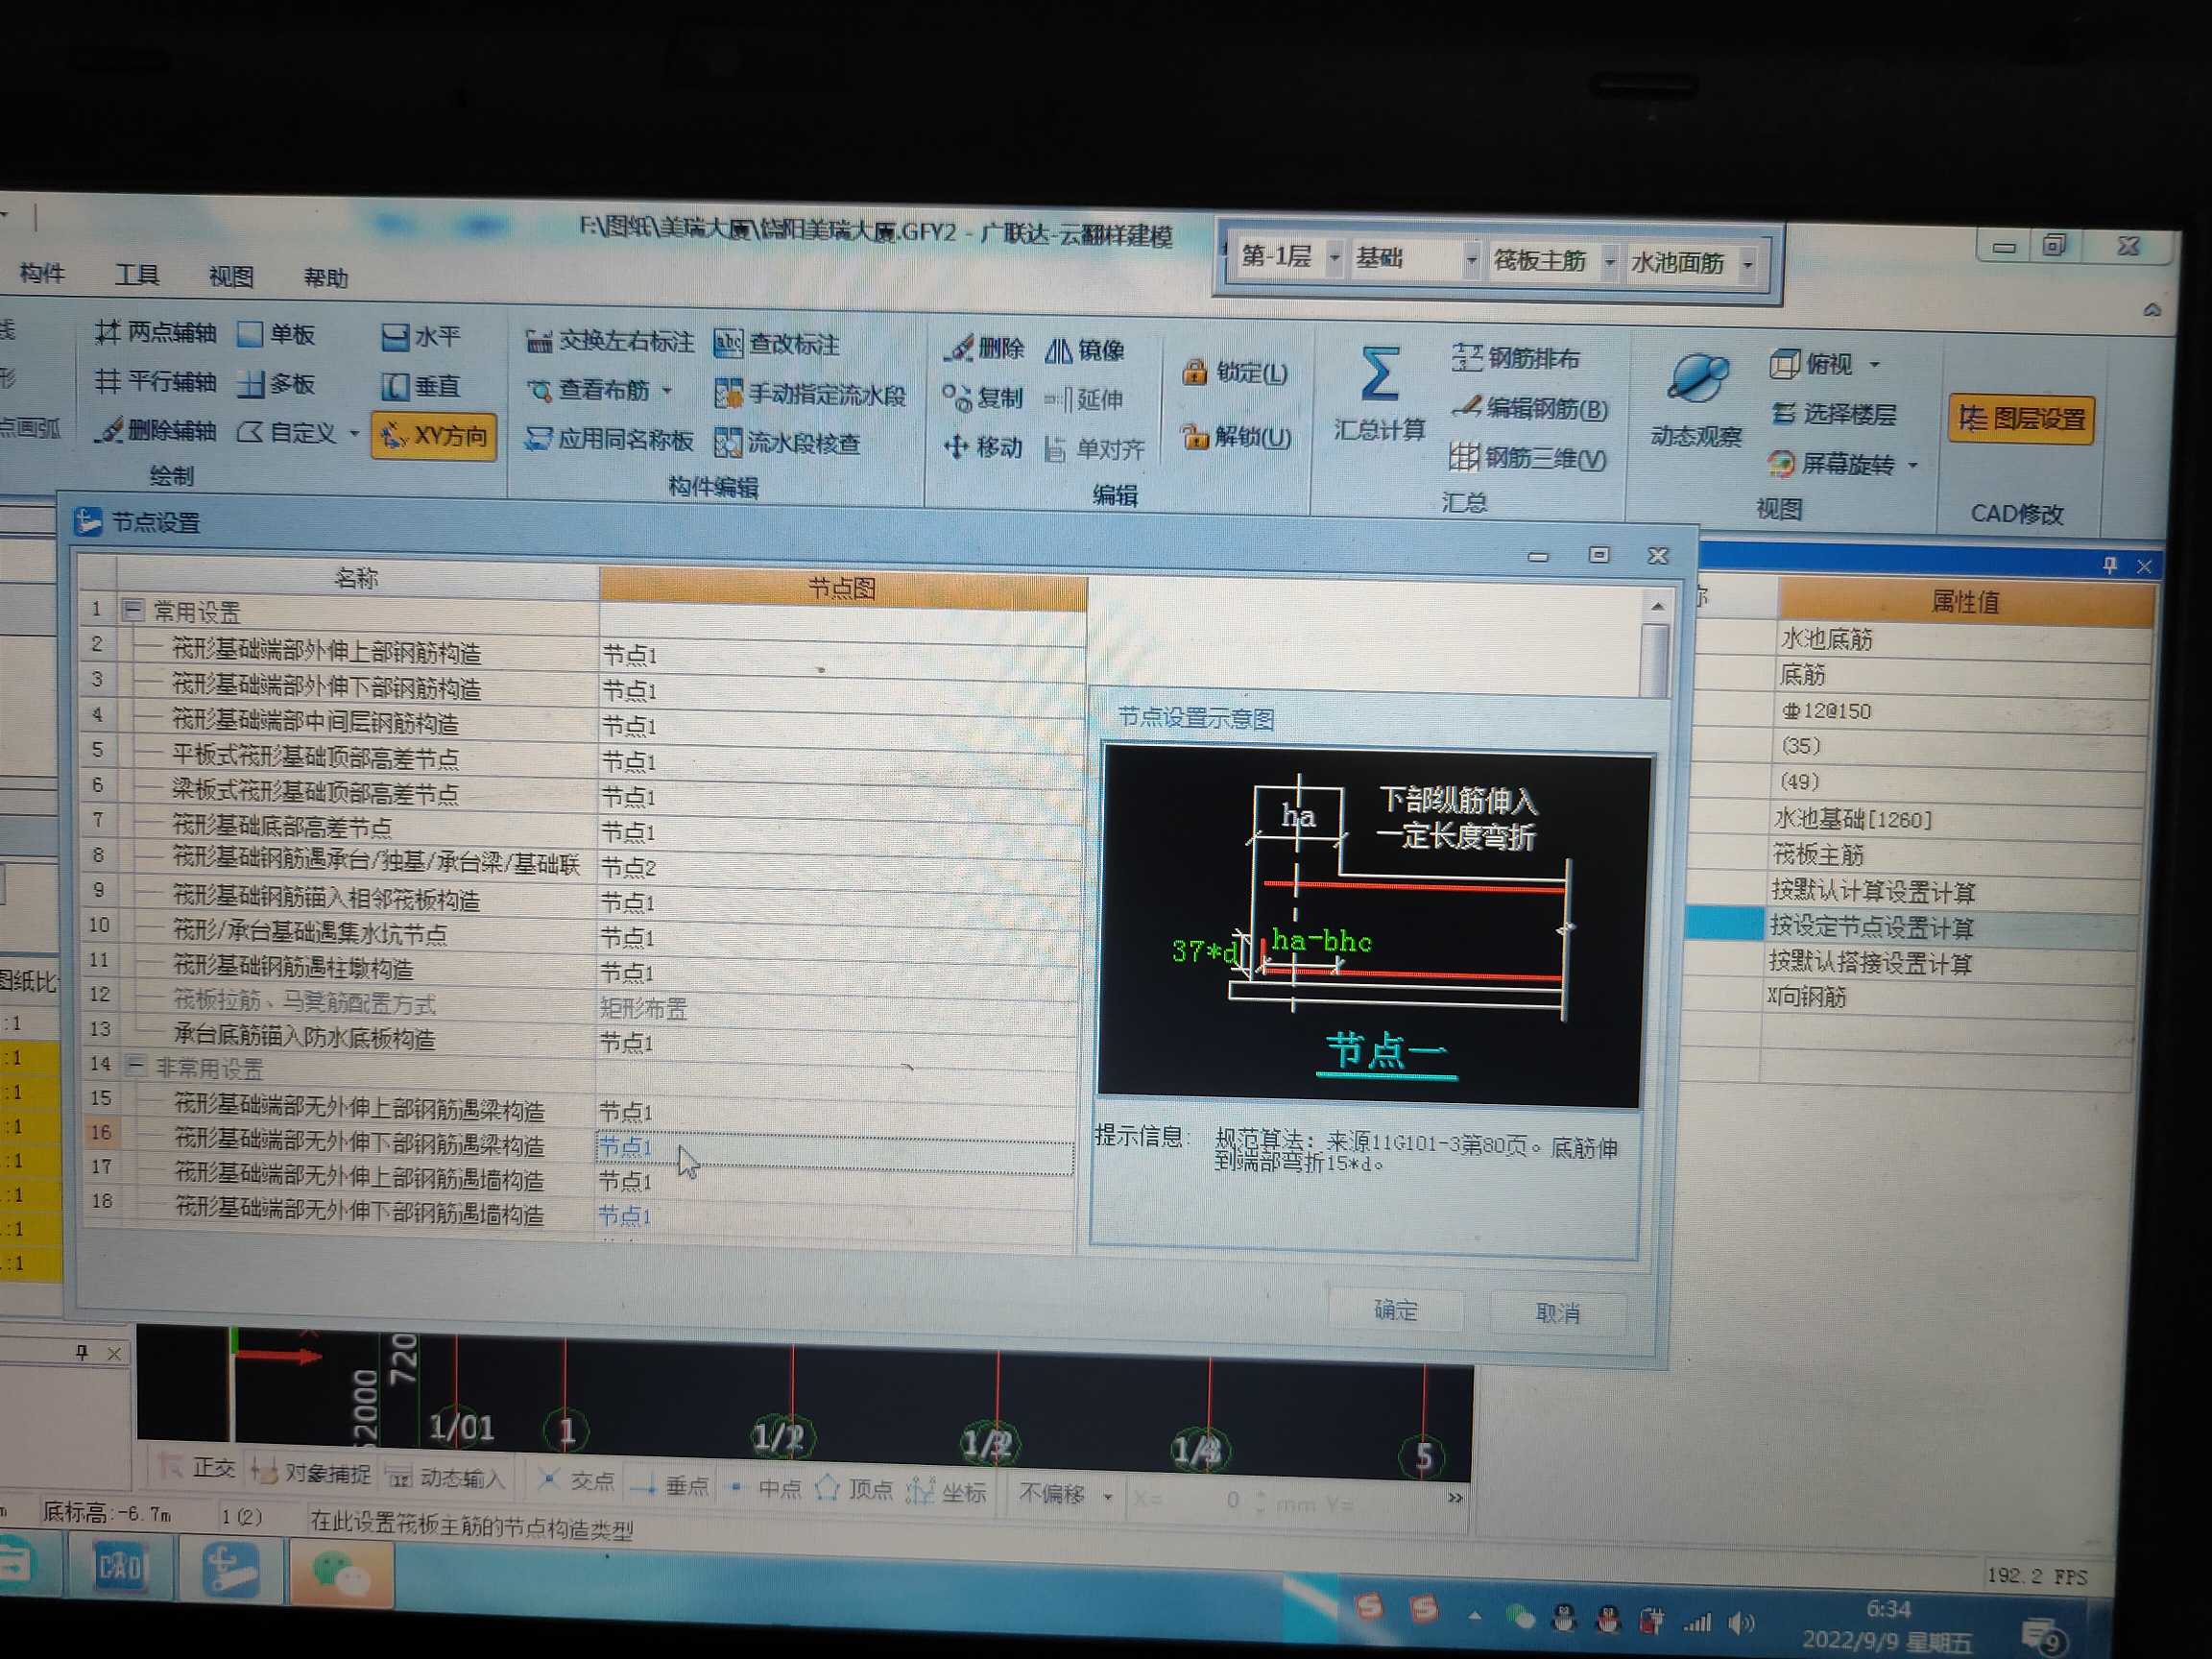Open the CAD app in taskbar

tap(120, 1565)
